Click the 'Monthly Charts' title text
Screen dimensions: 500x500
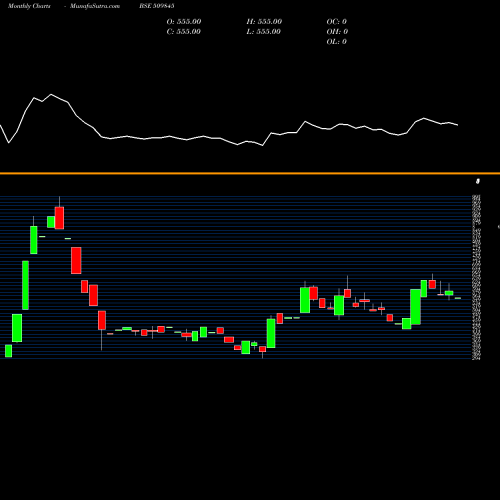pos(29,6)
